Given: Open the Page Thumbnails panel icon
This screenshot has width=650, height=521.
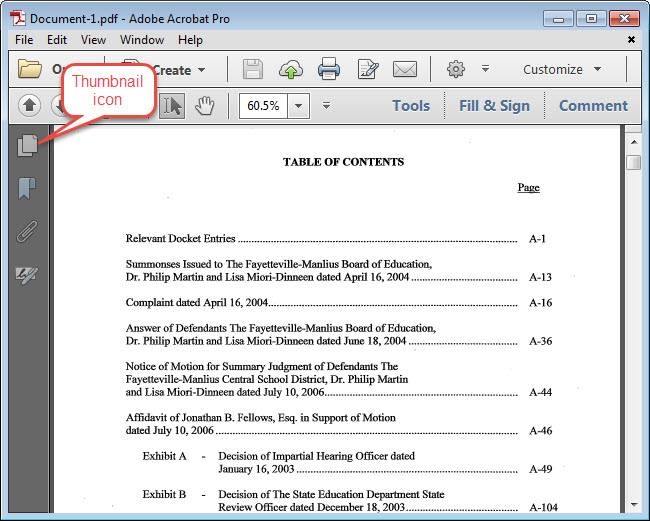Looking at the screenshot, I should point(27,145).
